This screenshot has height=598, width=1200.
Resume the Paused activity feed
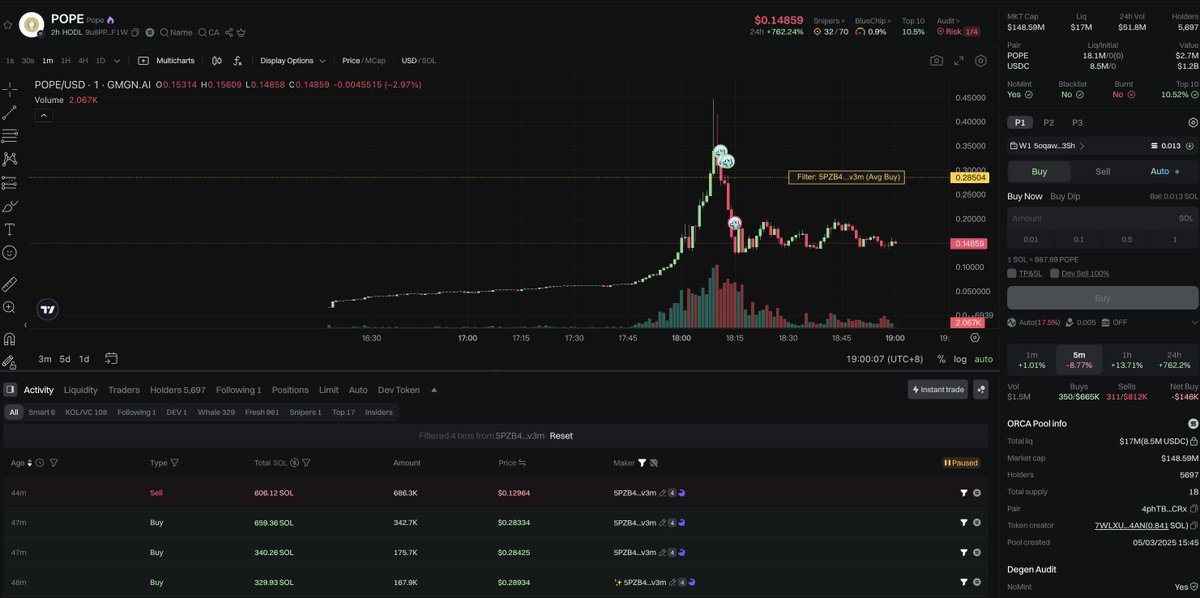pyautogui.click(x=960, y=463)
